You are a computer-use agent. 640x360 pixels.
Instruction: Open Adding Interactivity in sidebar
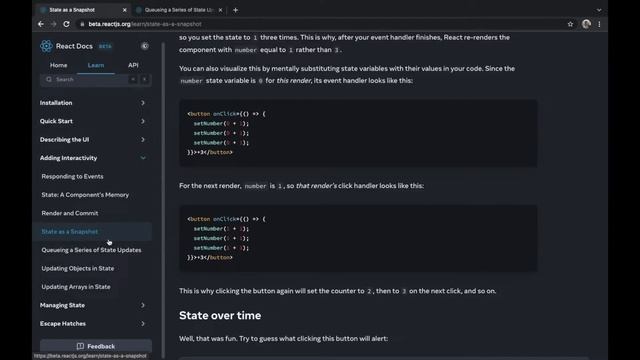coord(69,158)
